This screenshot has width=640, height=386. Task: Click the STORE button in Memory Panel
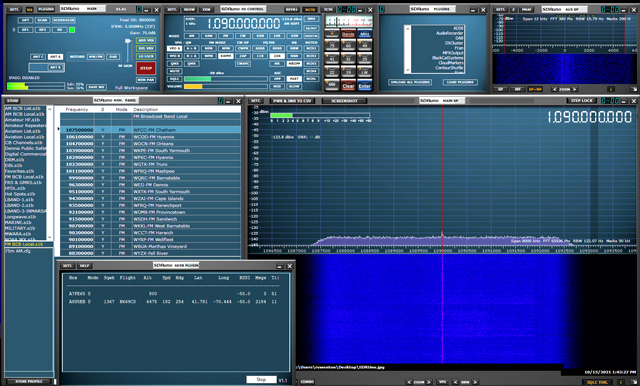[x=13, y=100]
